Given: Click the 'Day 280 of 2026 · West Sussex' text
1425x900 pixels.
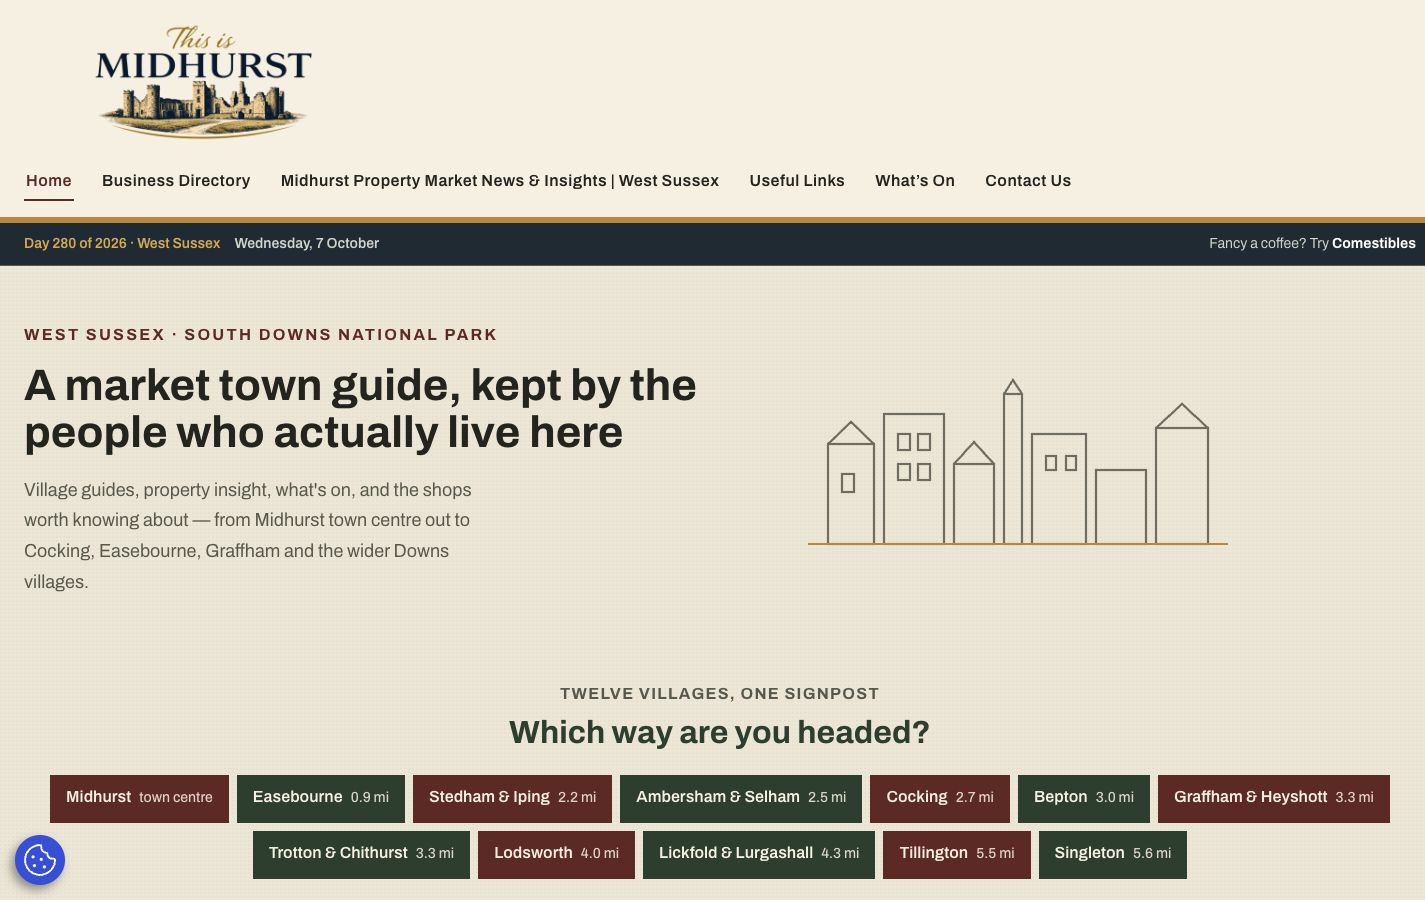Looking at the screenshot, I should [x=122, y=243].
